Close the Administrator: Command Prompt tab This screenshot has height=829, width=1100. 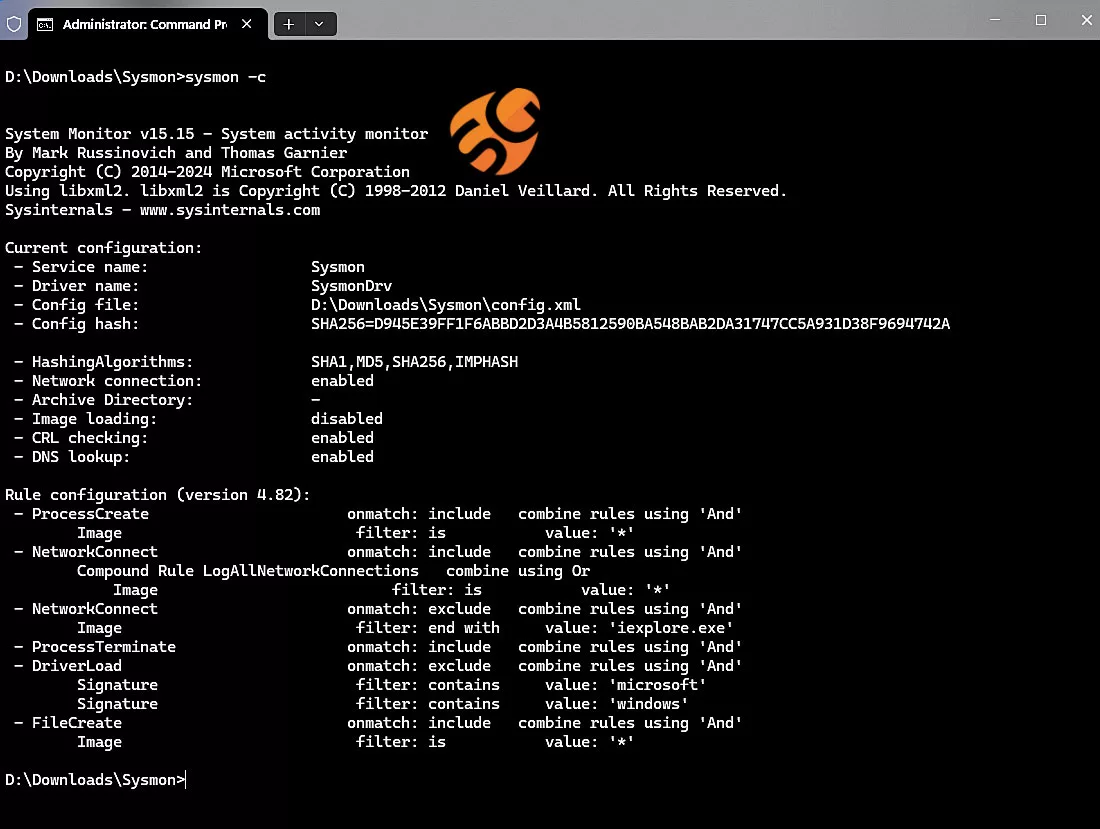(246, 24)
